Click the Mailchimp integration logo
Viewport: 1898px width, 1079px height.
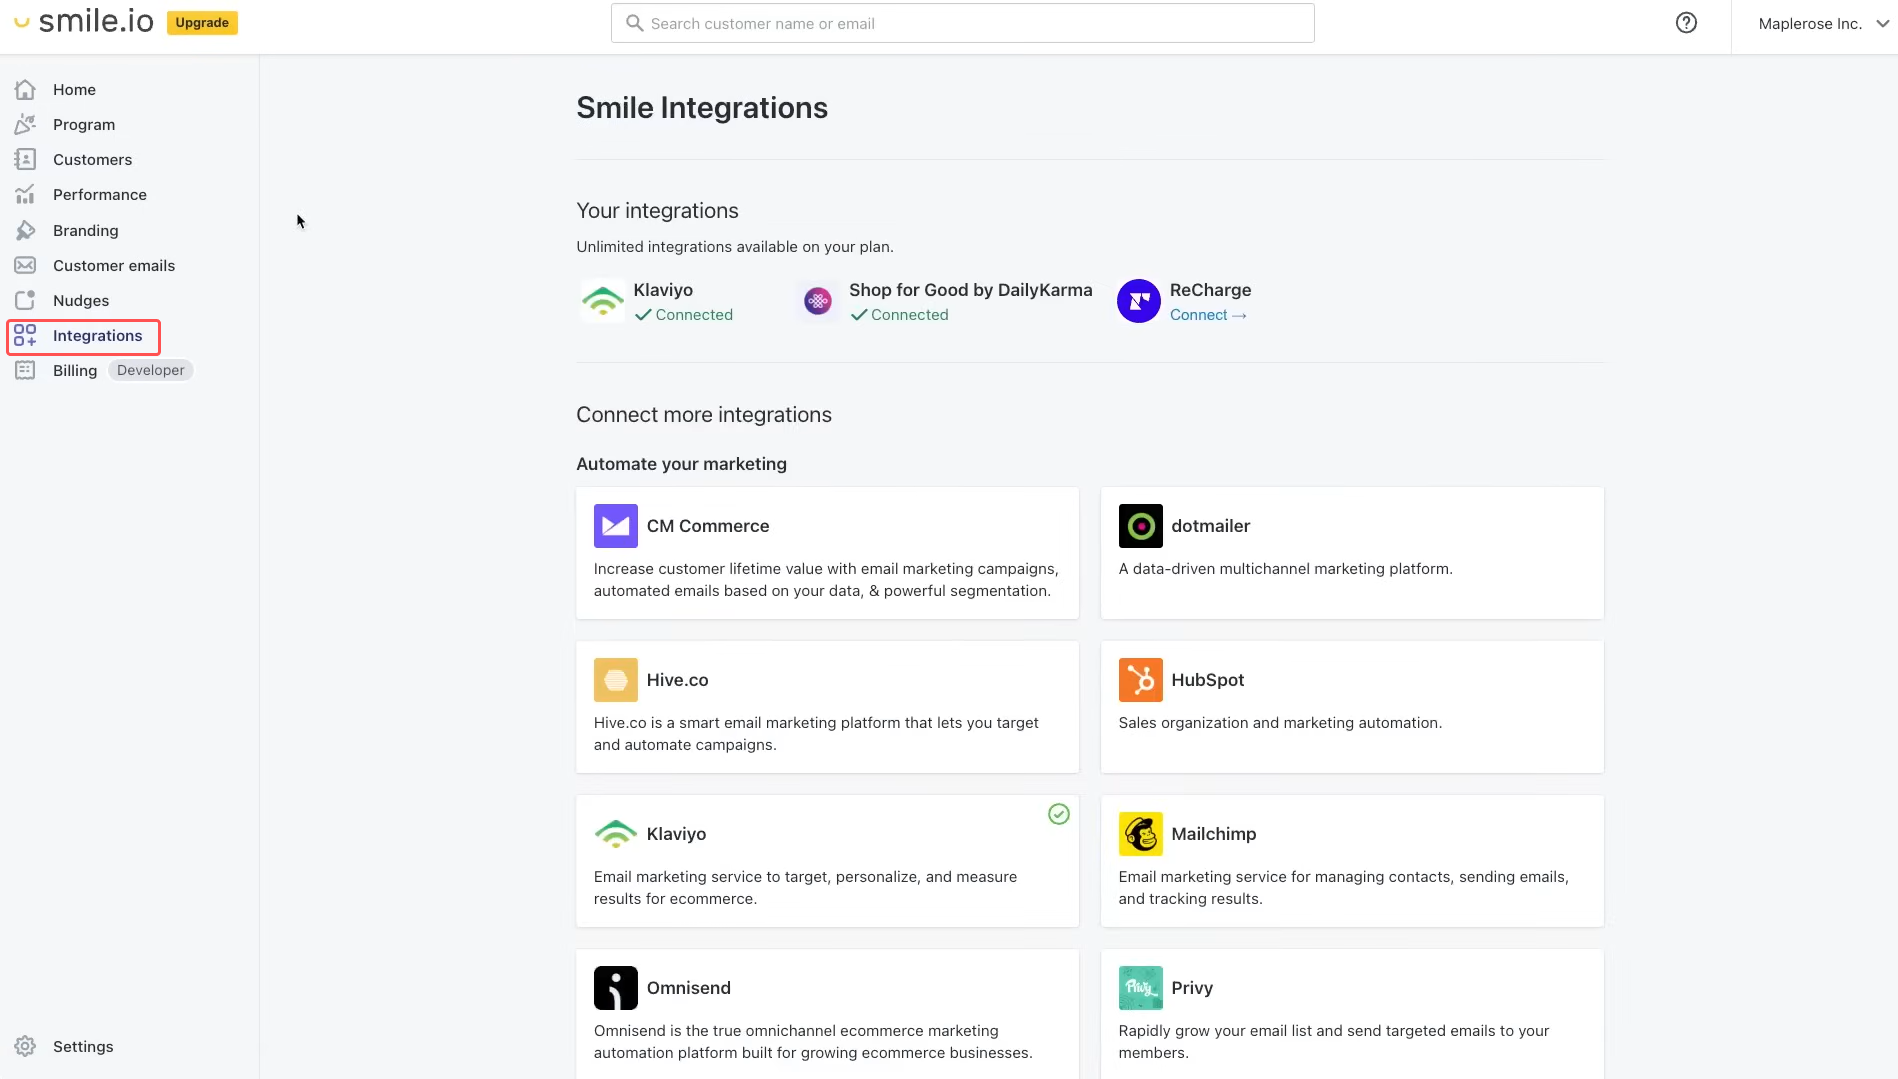coord(1140,833)
